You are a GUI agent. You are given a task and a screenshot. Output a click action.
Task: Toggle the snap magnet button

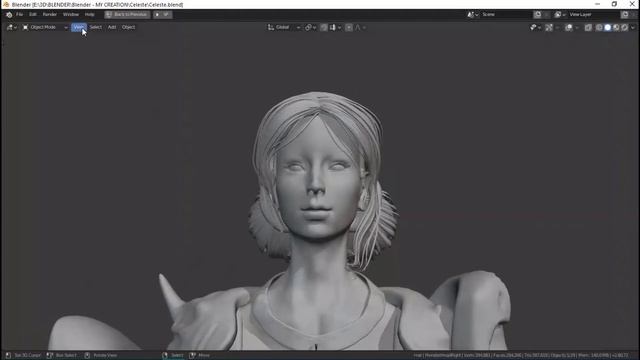coord(324,27)
